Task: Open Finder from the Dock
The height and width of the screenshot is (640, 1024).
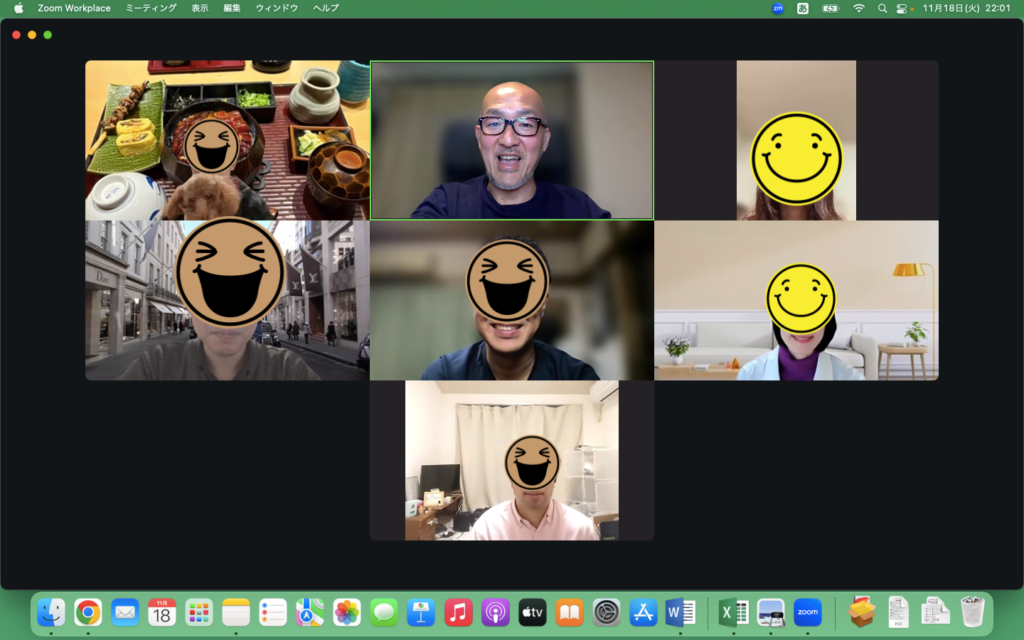Action: (x=51, y=612)
